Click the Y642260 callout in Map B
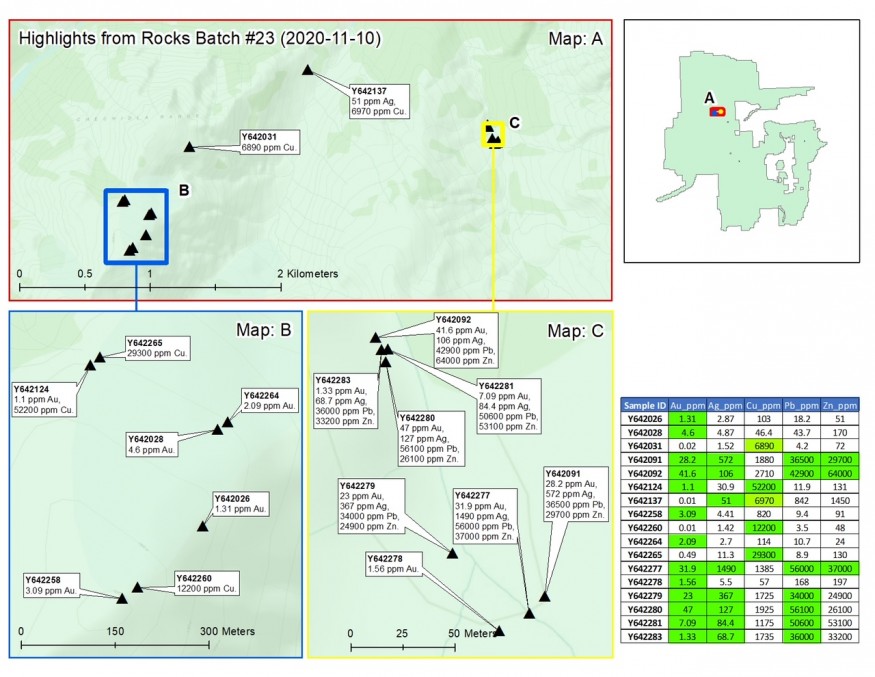This screenshot has height=677, width=875. (207, 583)
